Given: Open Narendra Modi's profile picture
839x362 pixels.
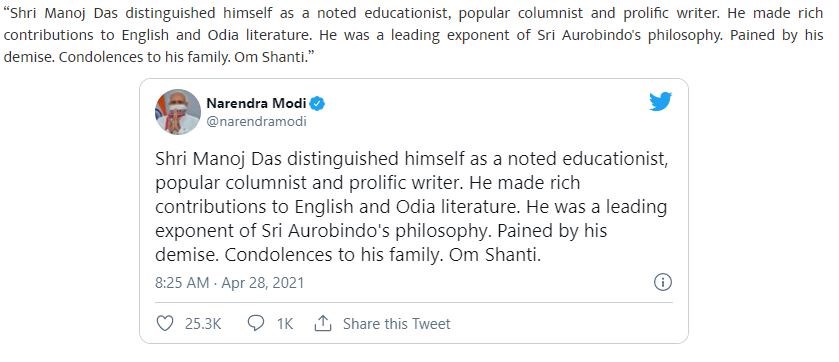Looking at the screenshot, I should pyautogui.click(x=178, y=112).
